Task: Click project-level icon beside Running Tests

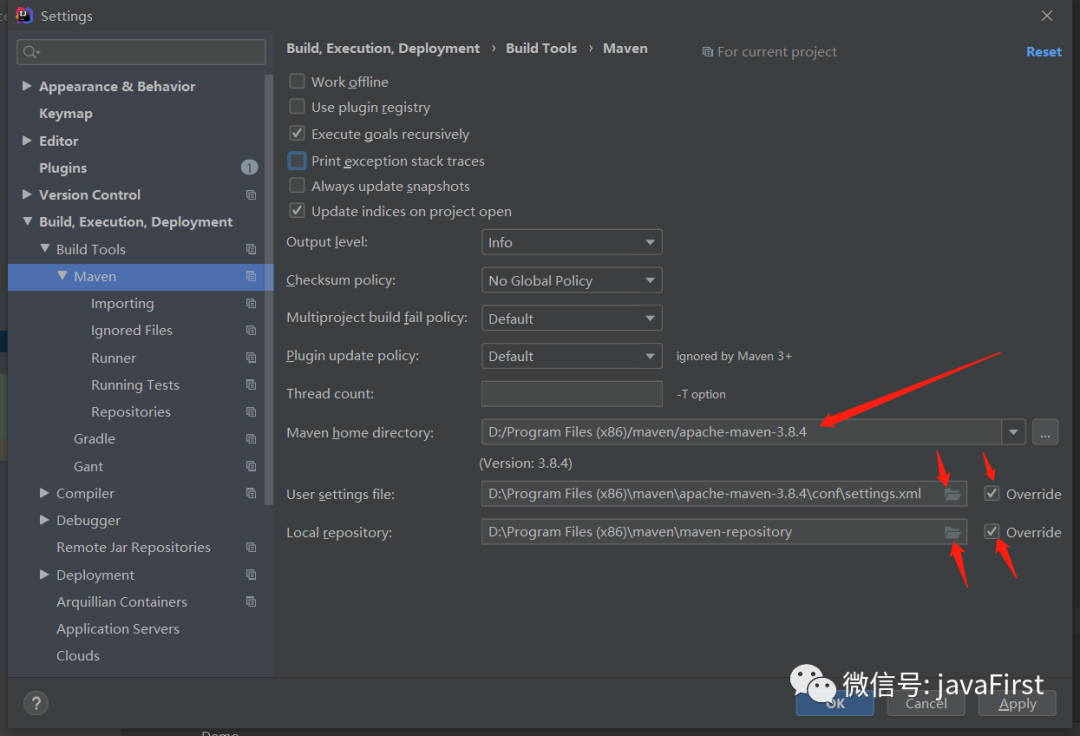Action: [251, 385]
